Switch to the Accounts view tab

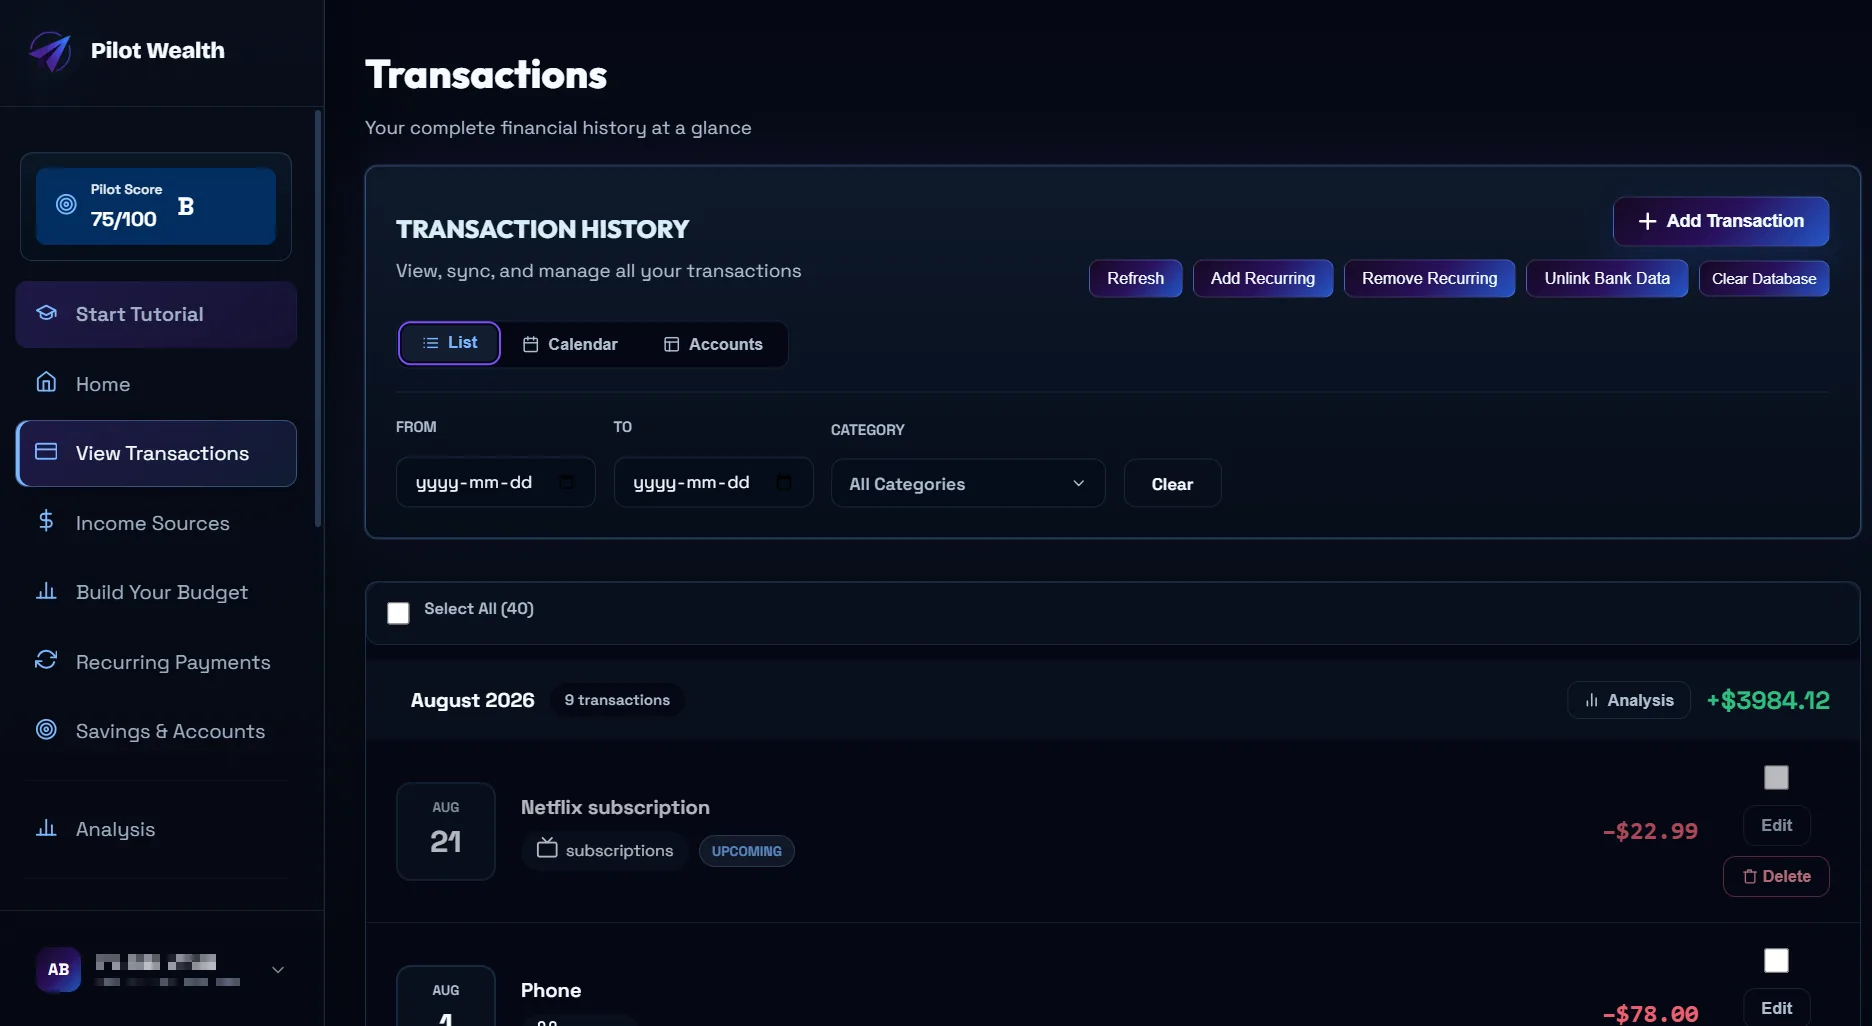pos(713,344)
